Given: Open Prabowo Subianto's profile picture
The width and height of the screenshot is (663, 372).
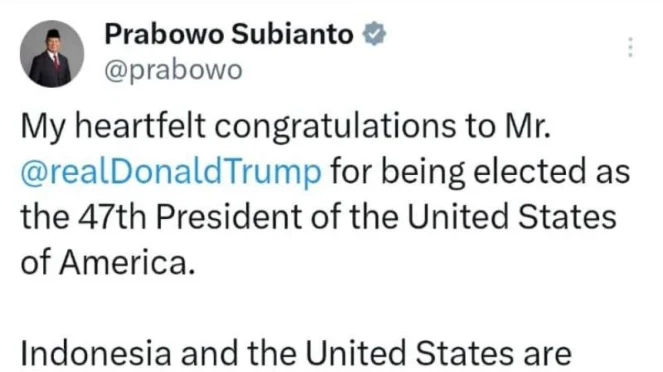Looking at the screenshot, I should 52,54.
